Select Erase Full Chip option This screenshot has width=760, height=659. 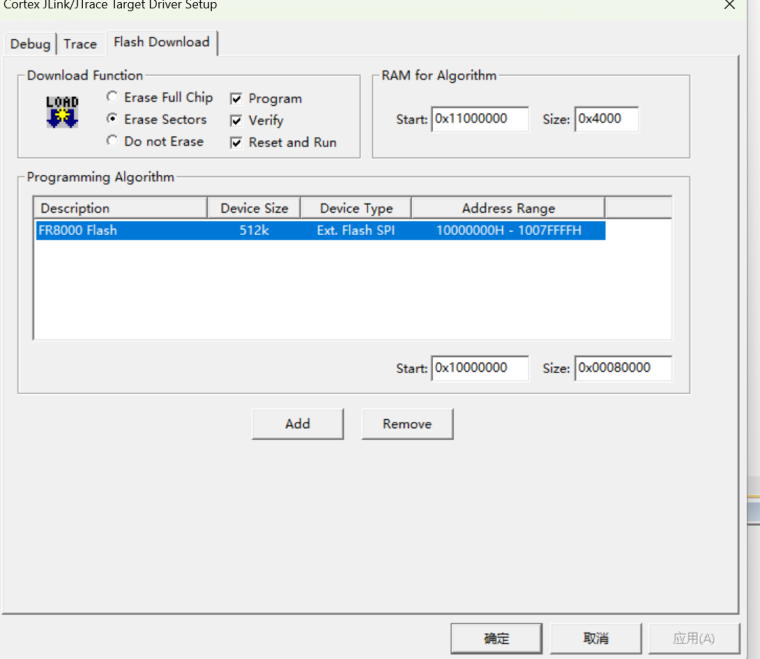click(112, 97)
